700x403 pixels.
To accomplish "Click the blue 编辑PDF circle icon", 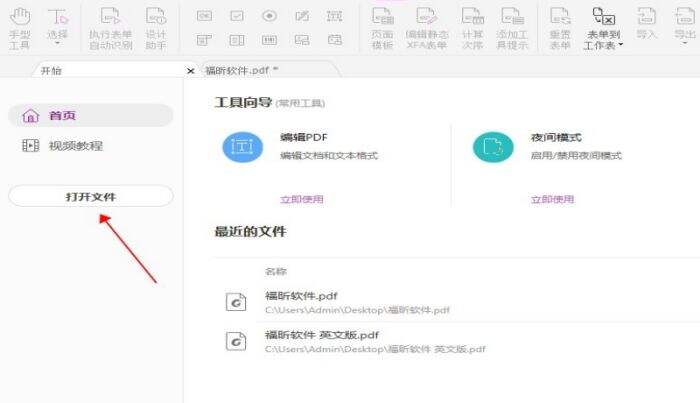I will click(x=242, y=147).
